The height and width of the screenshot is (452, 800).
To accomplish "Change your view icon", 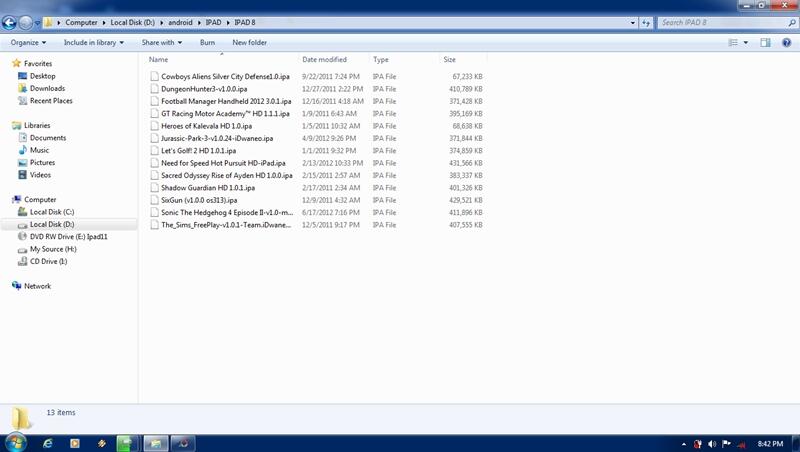I will click(x=733, y=42).
